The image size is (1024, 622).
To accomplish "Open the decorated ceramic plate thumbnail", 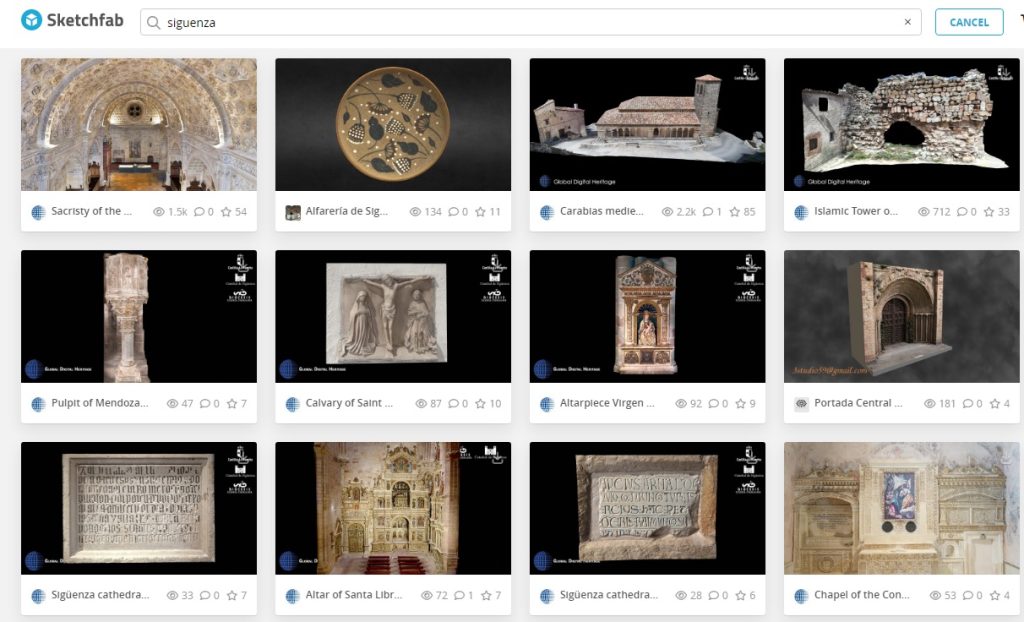I will tap(393, 125).
